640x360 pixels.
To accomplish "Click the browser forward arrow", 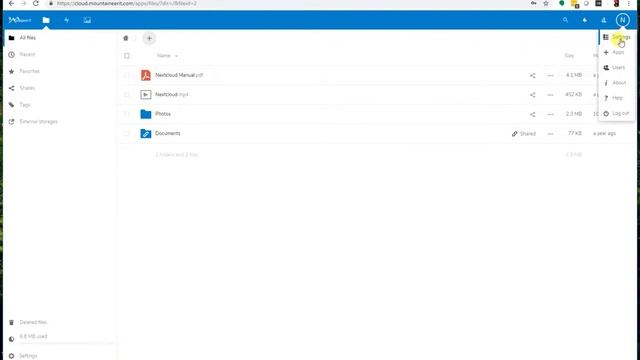I will tap(24, 3).
